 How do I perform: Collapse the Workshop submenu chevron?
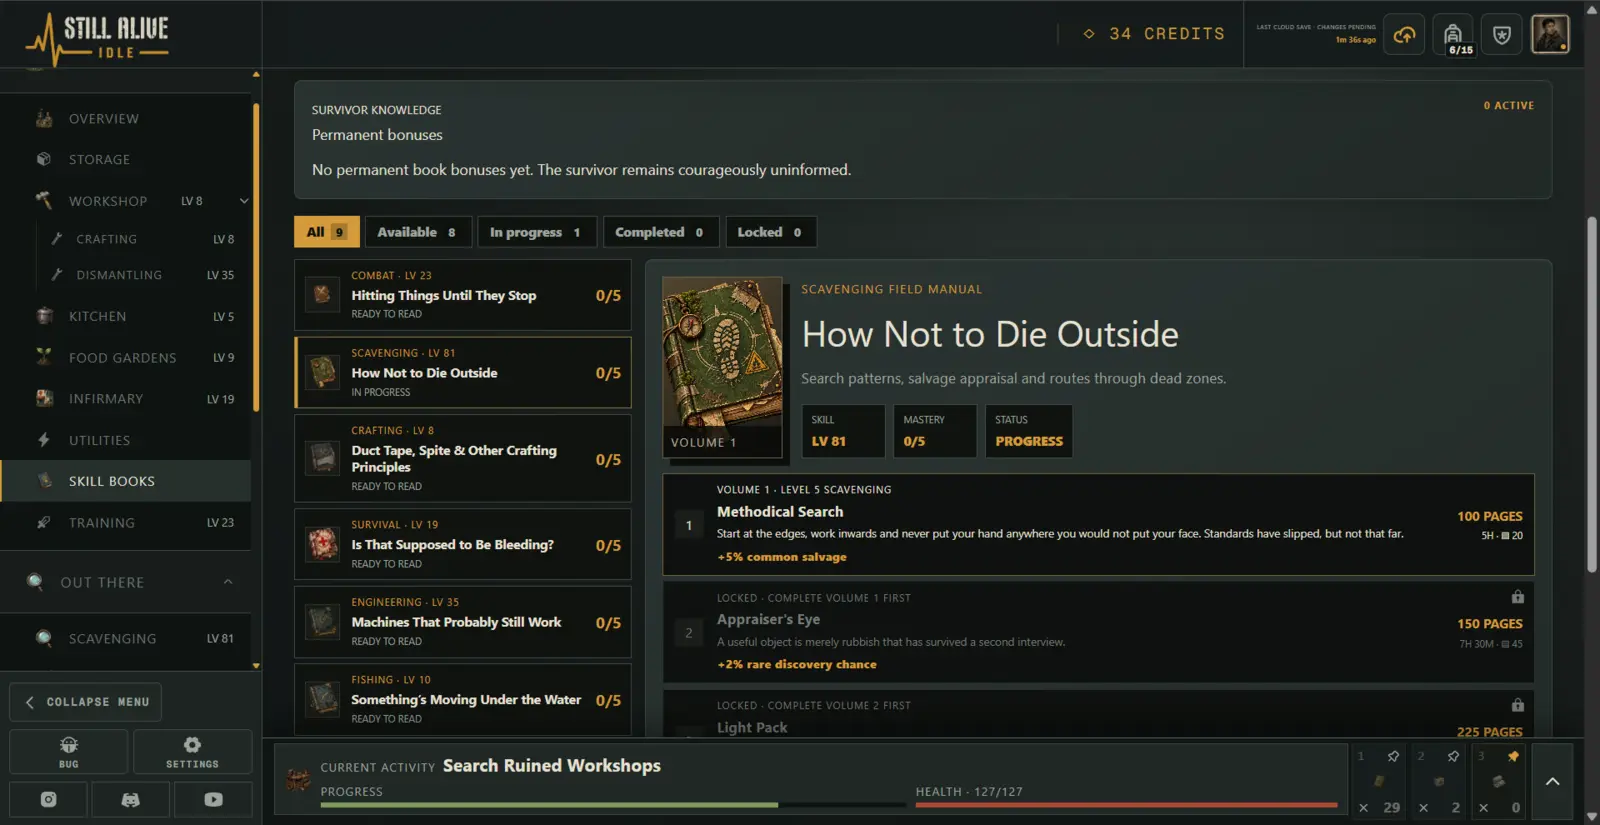(x=243, y=201)
